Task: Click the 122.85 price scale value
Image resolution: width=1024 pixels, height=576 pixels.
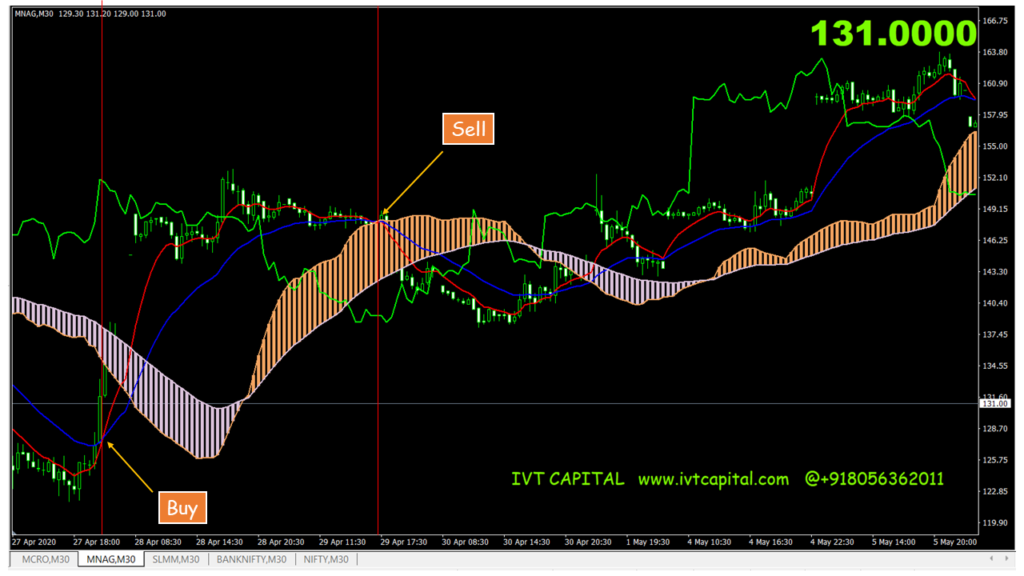Action: click(x=995, y=491)
